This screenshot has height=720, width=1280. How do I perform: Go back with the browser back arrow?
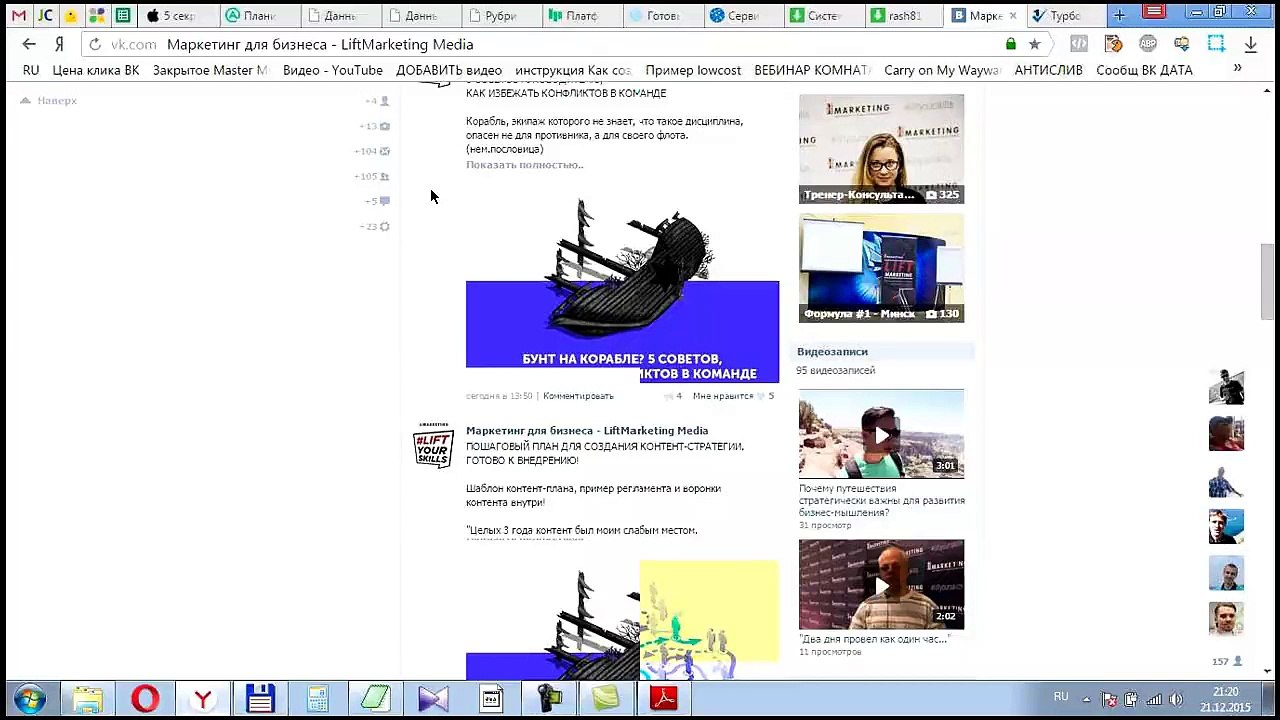[29, 44]
